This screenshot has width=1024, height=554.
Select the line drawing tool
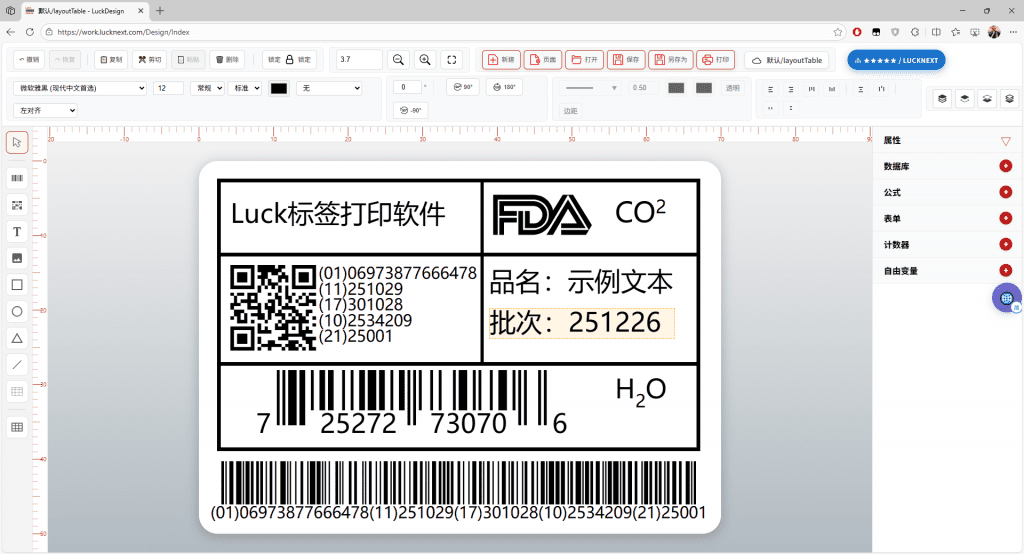(x=17, y=364)
